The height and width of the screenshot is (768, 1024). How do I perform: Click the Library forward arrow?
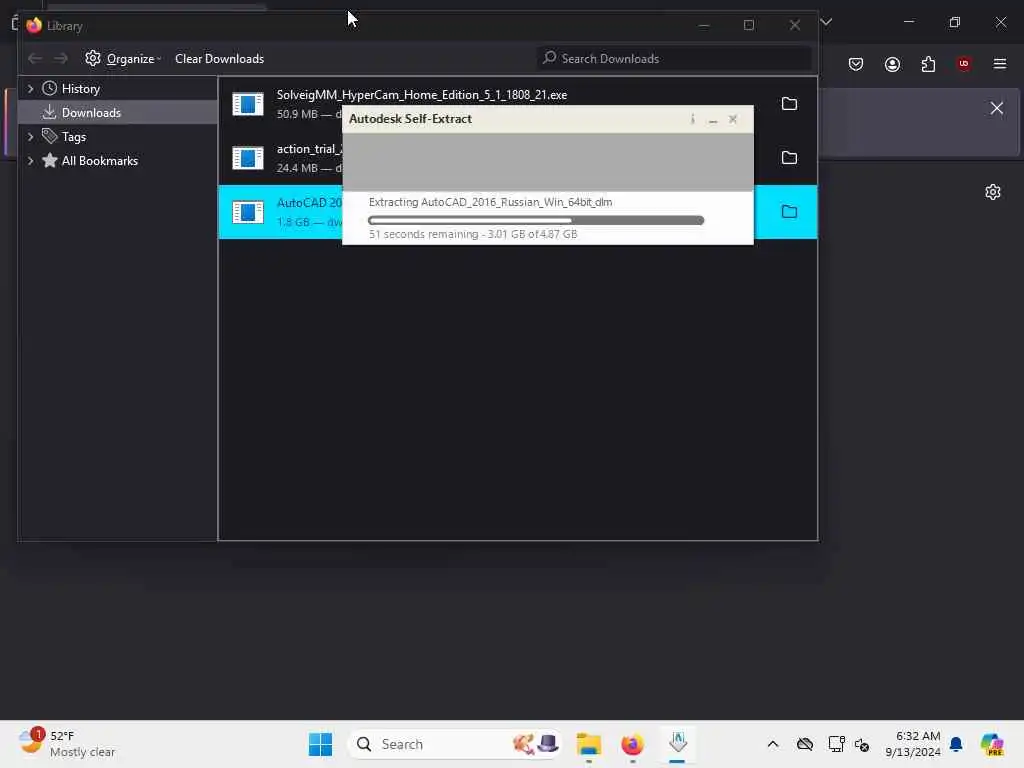tap(61, 59)
